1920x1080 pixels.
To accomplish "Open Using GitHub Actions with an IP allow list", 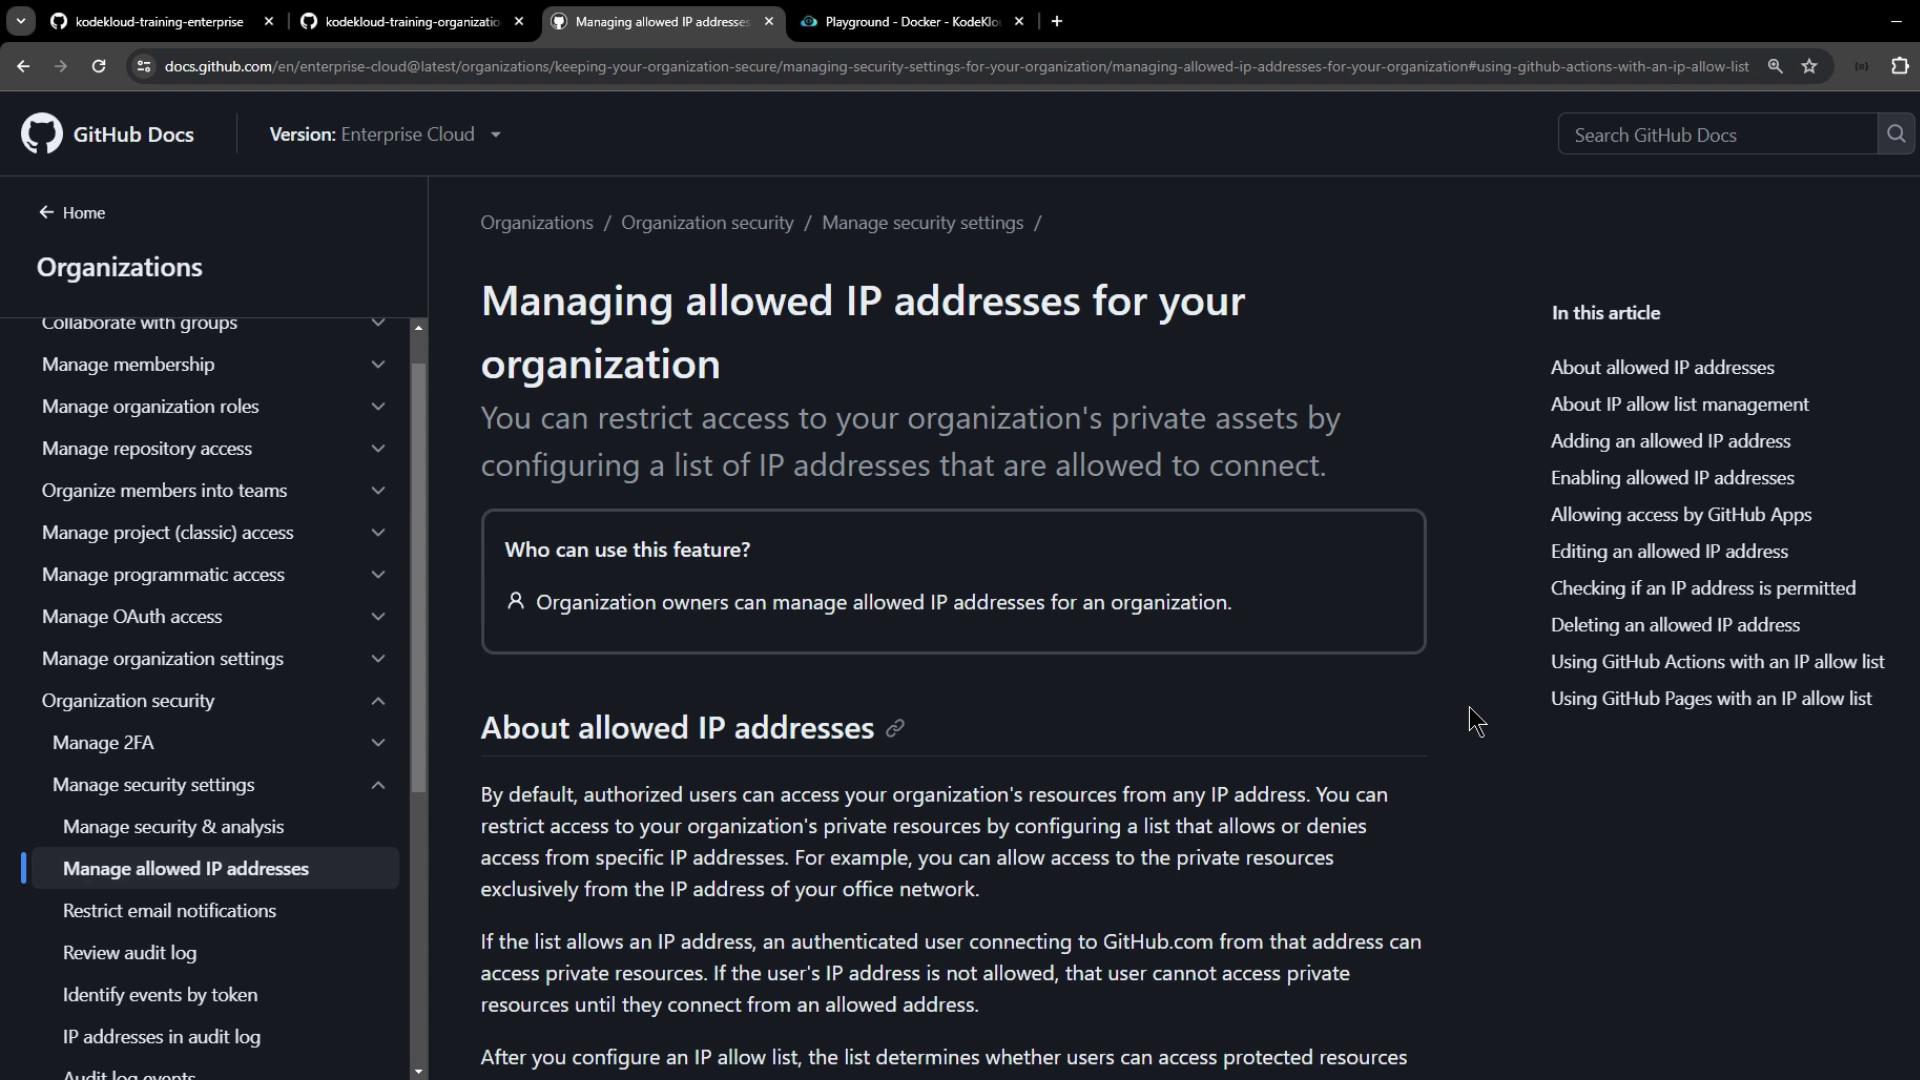I will tap(1717, 662).
